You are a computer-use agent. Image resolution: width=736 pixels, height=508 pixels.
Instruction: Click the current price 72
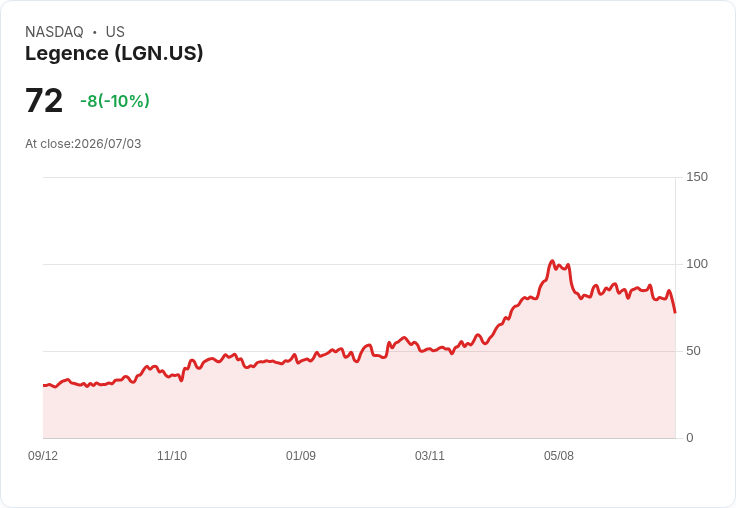44,100
